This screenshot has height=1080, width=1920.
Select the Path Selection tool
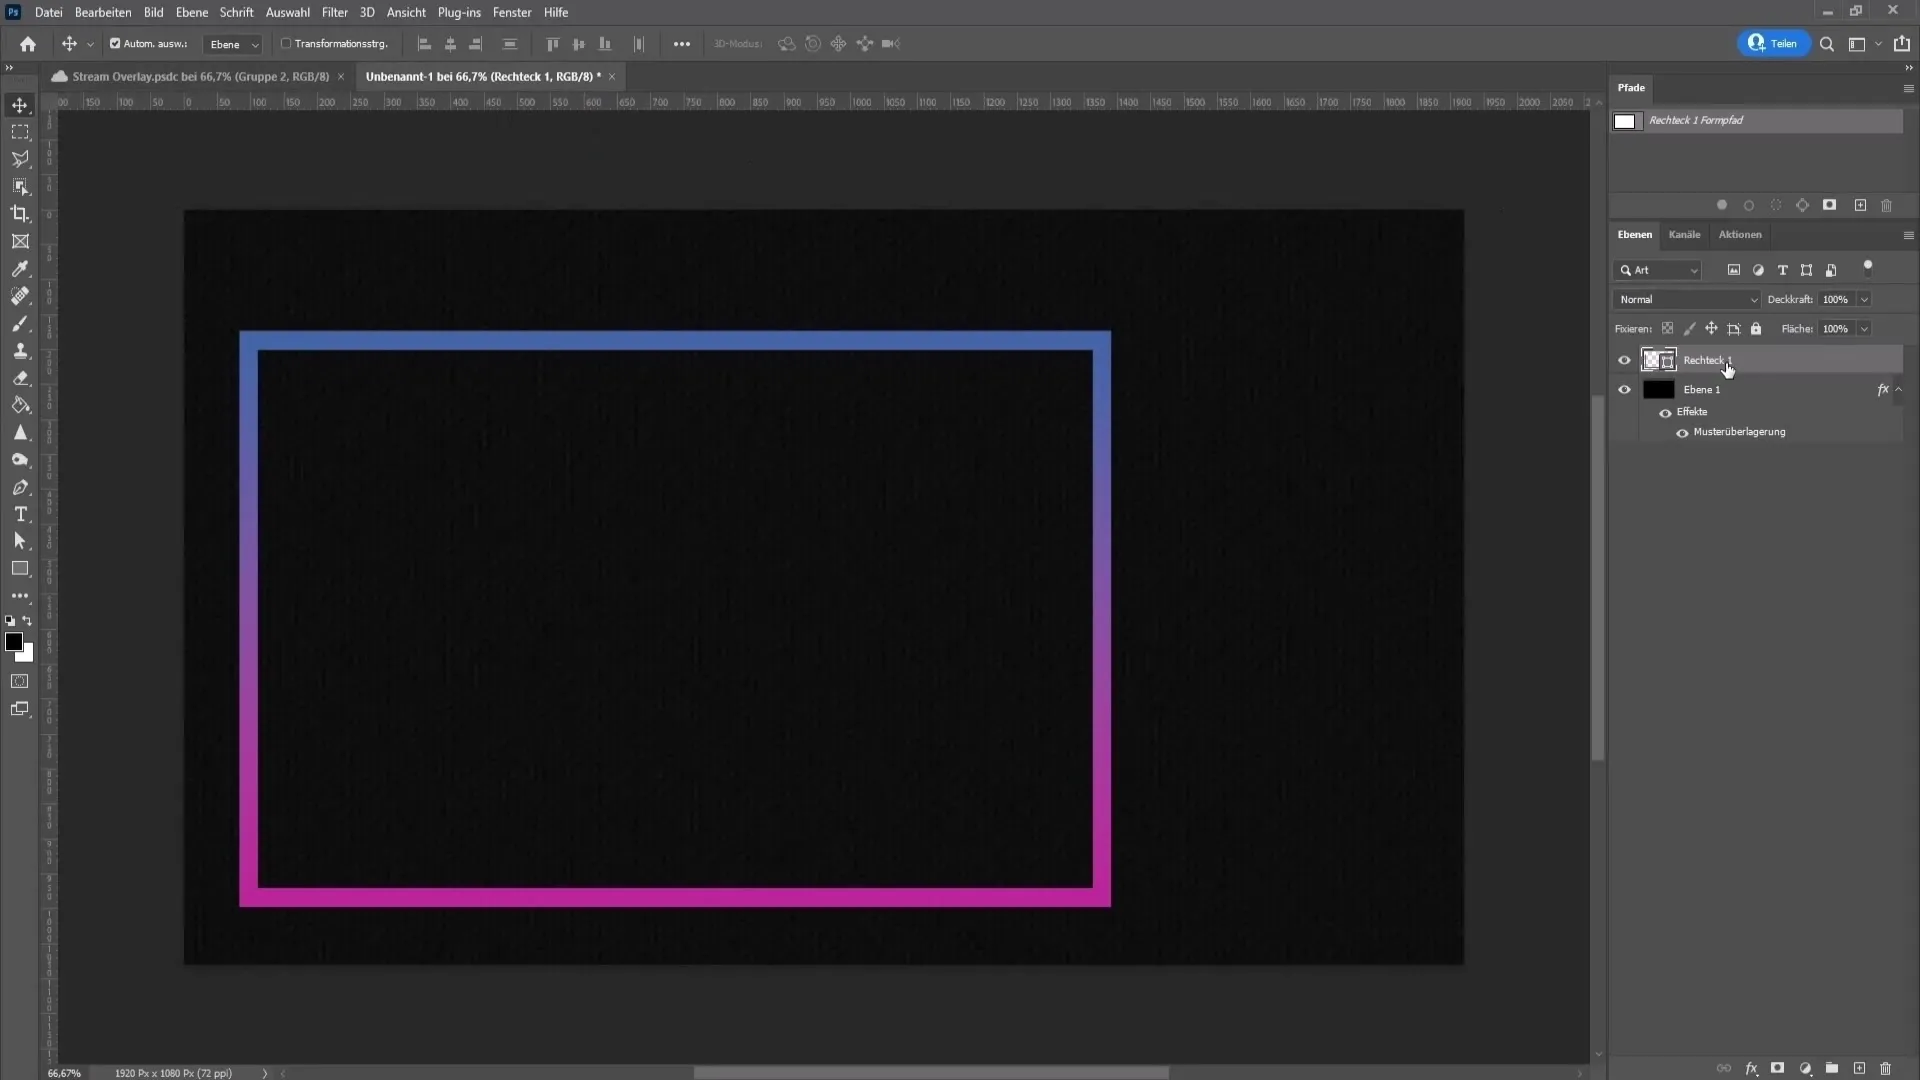pos(20,541)
